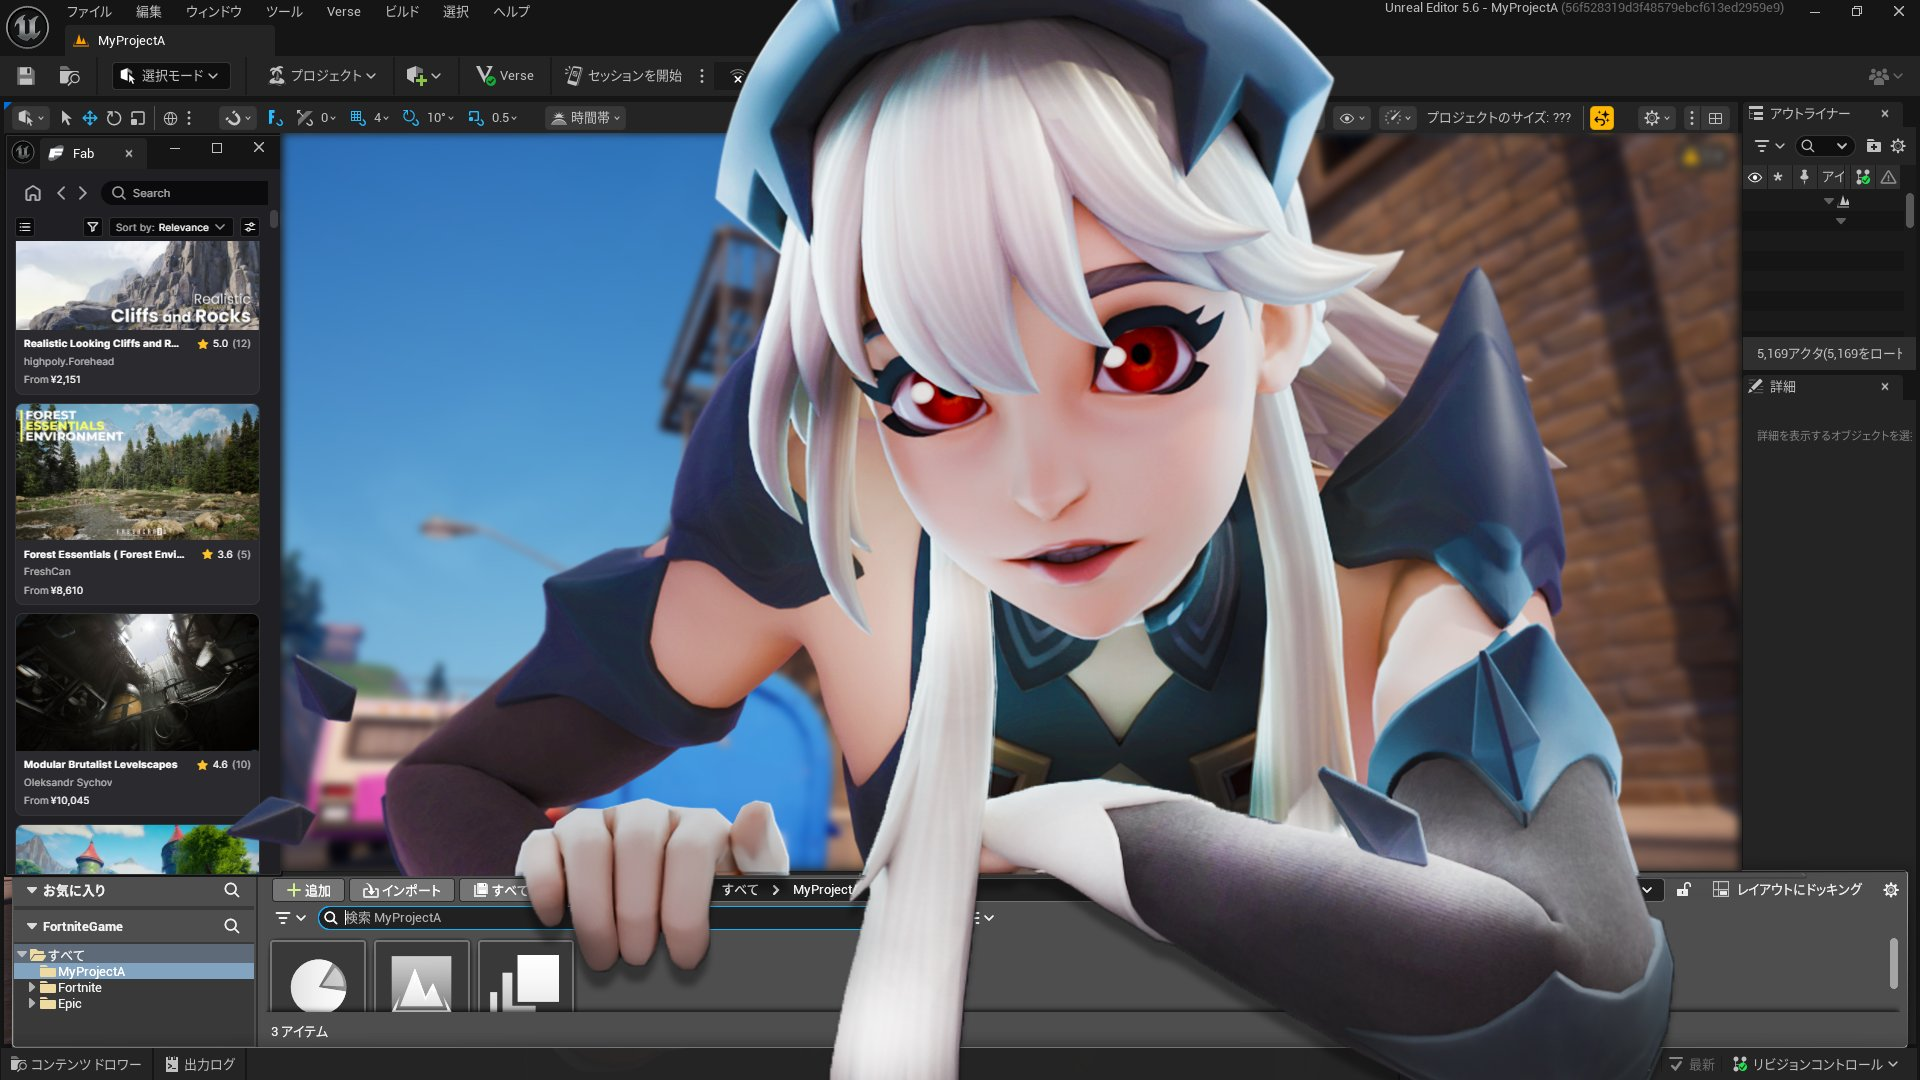Select the translate (move) gizmo tool
The image size is (1920, 1080).
tap(90, 118)
